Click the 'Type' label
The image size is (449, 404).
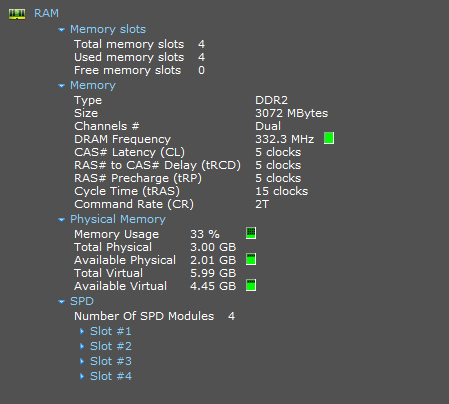tap(88, 101)
